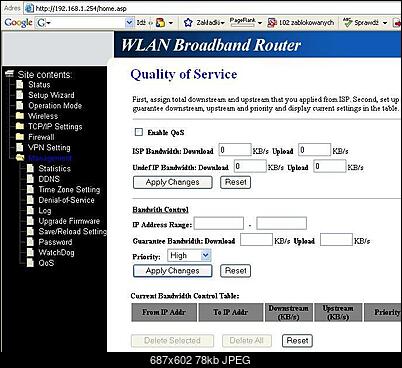Open the Denial-of-Service link

coord(66,200)
